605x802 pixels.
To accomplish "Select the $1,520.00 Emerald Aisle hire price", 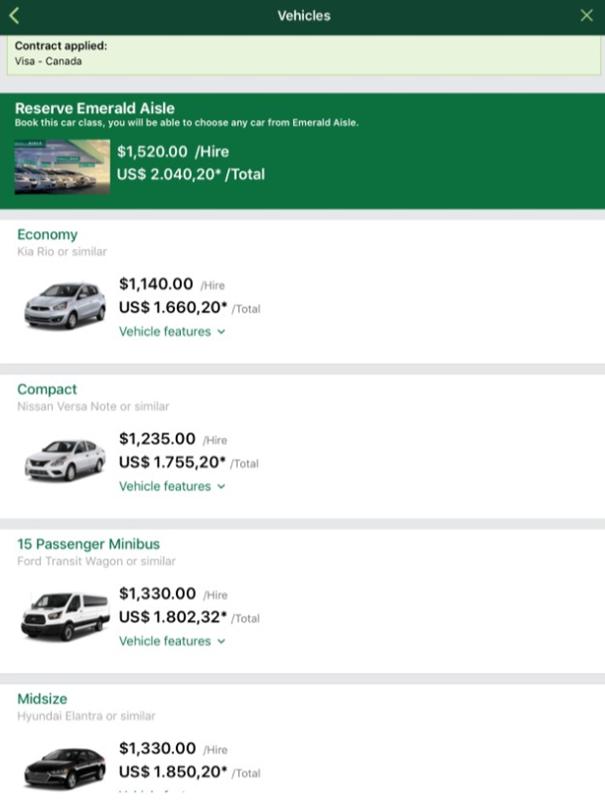I will click(x=152, y=153).
